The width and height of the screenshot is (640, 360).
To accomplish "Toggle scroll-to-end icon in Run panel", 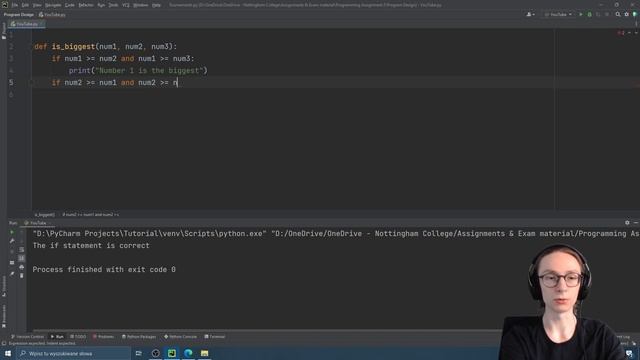I will click(22, 258).
